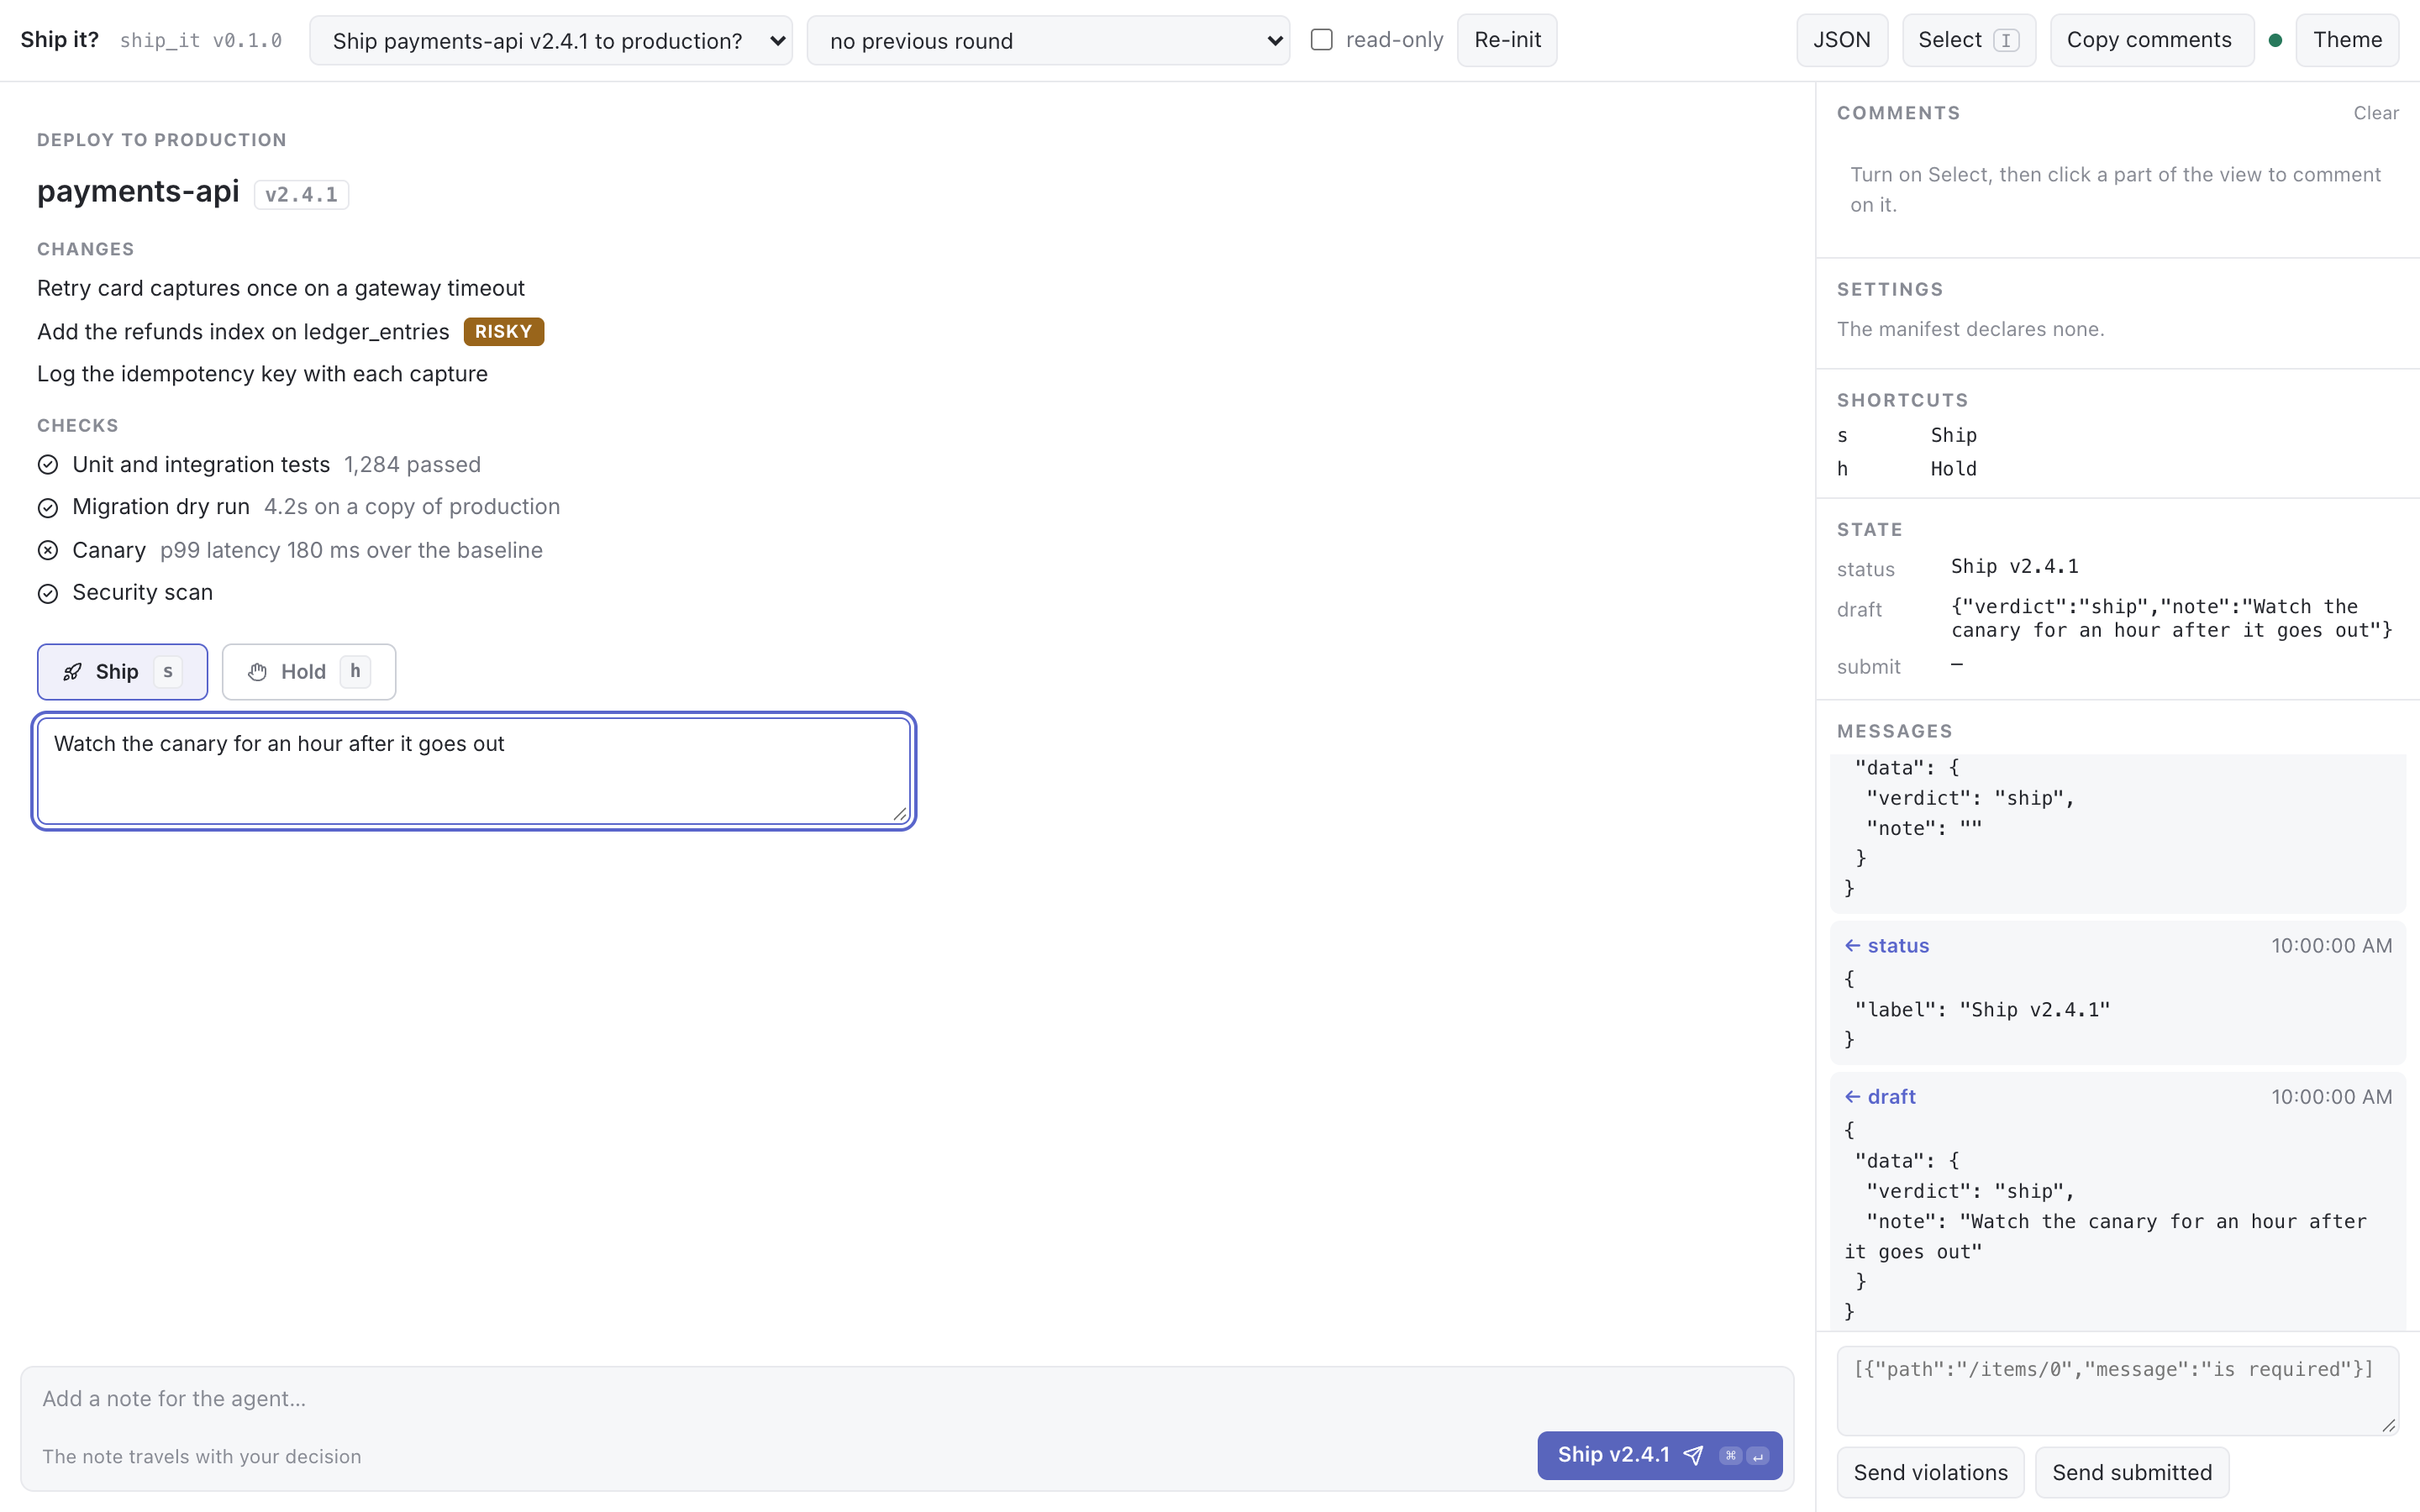
Task: Click the Hold hand button
Action: click(x=308, y=671)
